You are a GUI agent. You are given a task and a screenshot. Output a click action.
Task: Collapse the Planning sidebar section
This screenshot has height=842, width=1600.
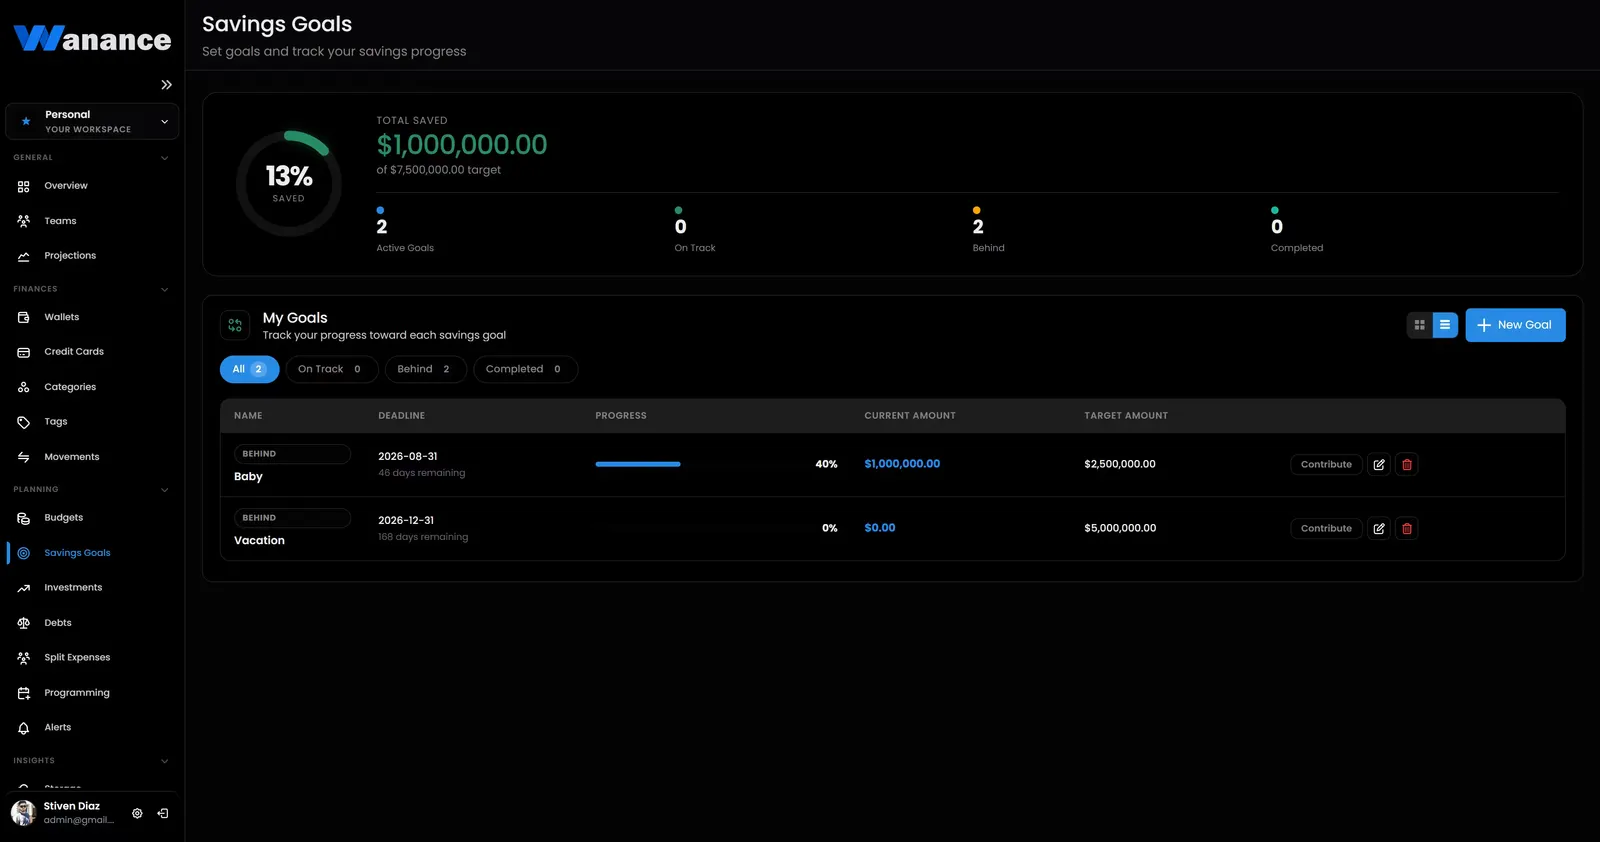click(165, 490)
